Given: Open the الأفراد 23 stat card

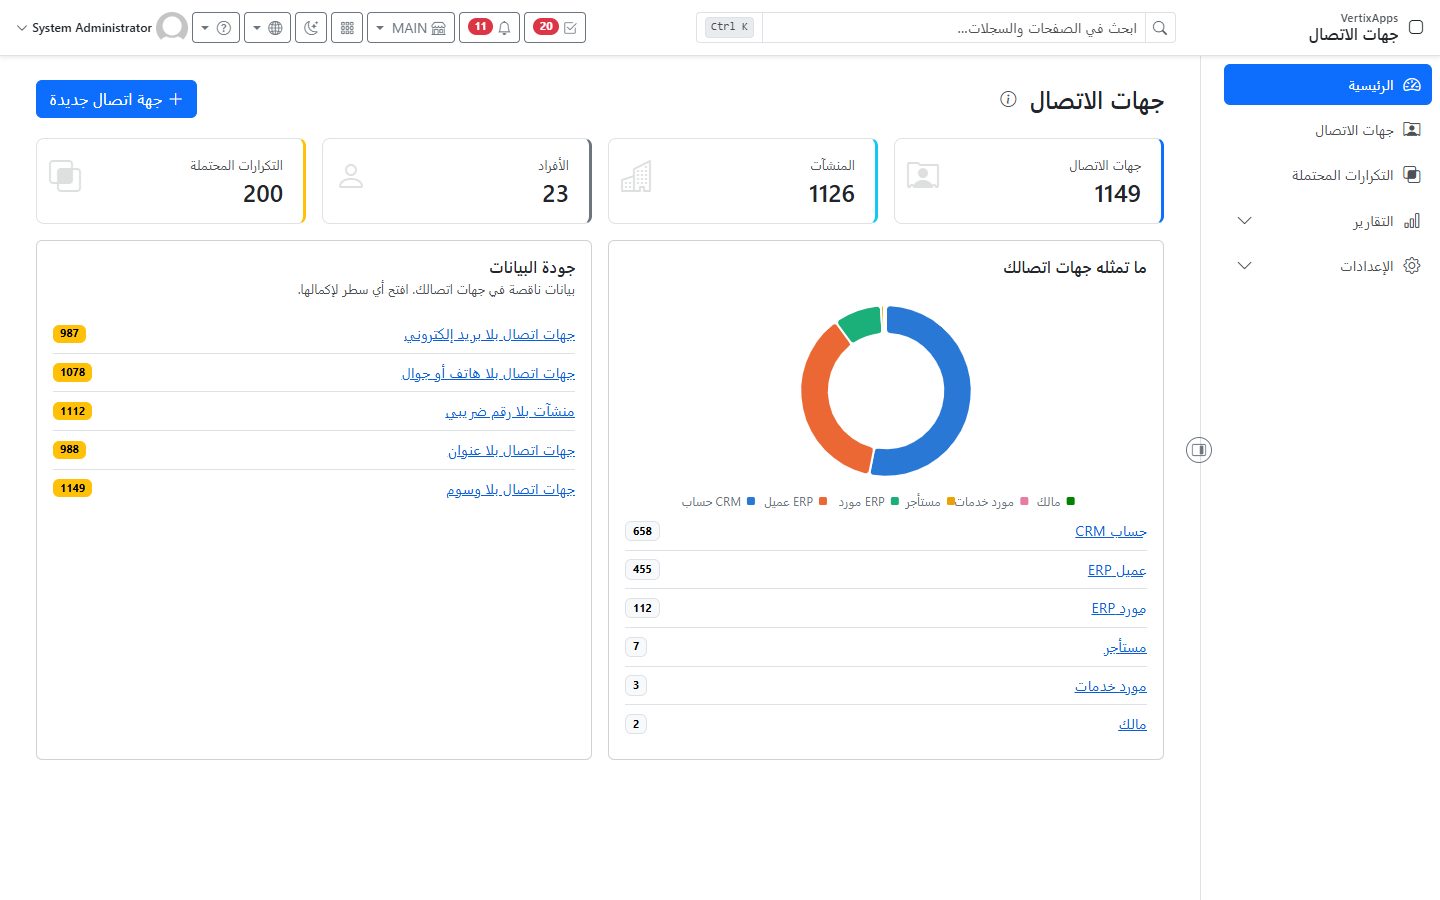Looking at the screenshot, I should (x=457, y=181).
